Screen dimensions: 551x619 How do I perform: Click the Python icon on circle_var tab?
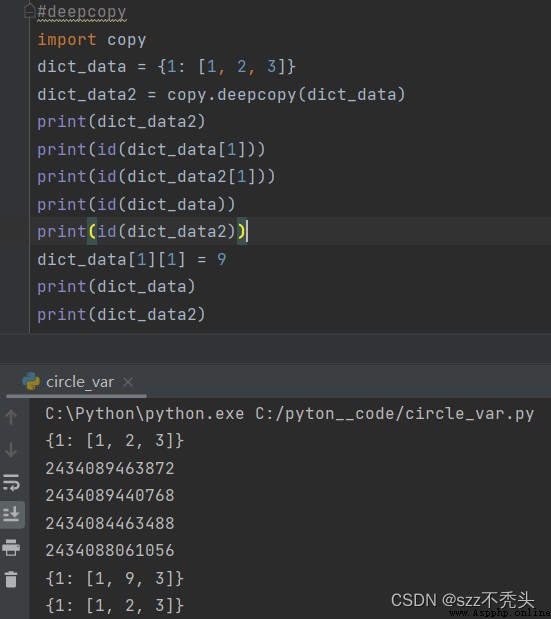coord(31,381)
